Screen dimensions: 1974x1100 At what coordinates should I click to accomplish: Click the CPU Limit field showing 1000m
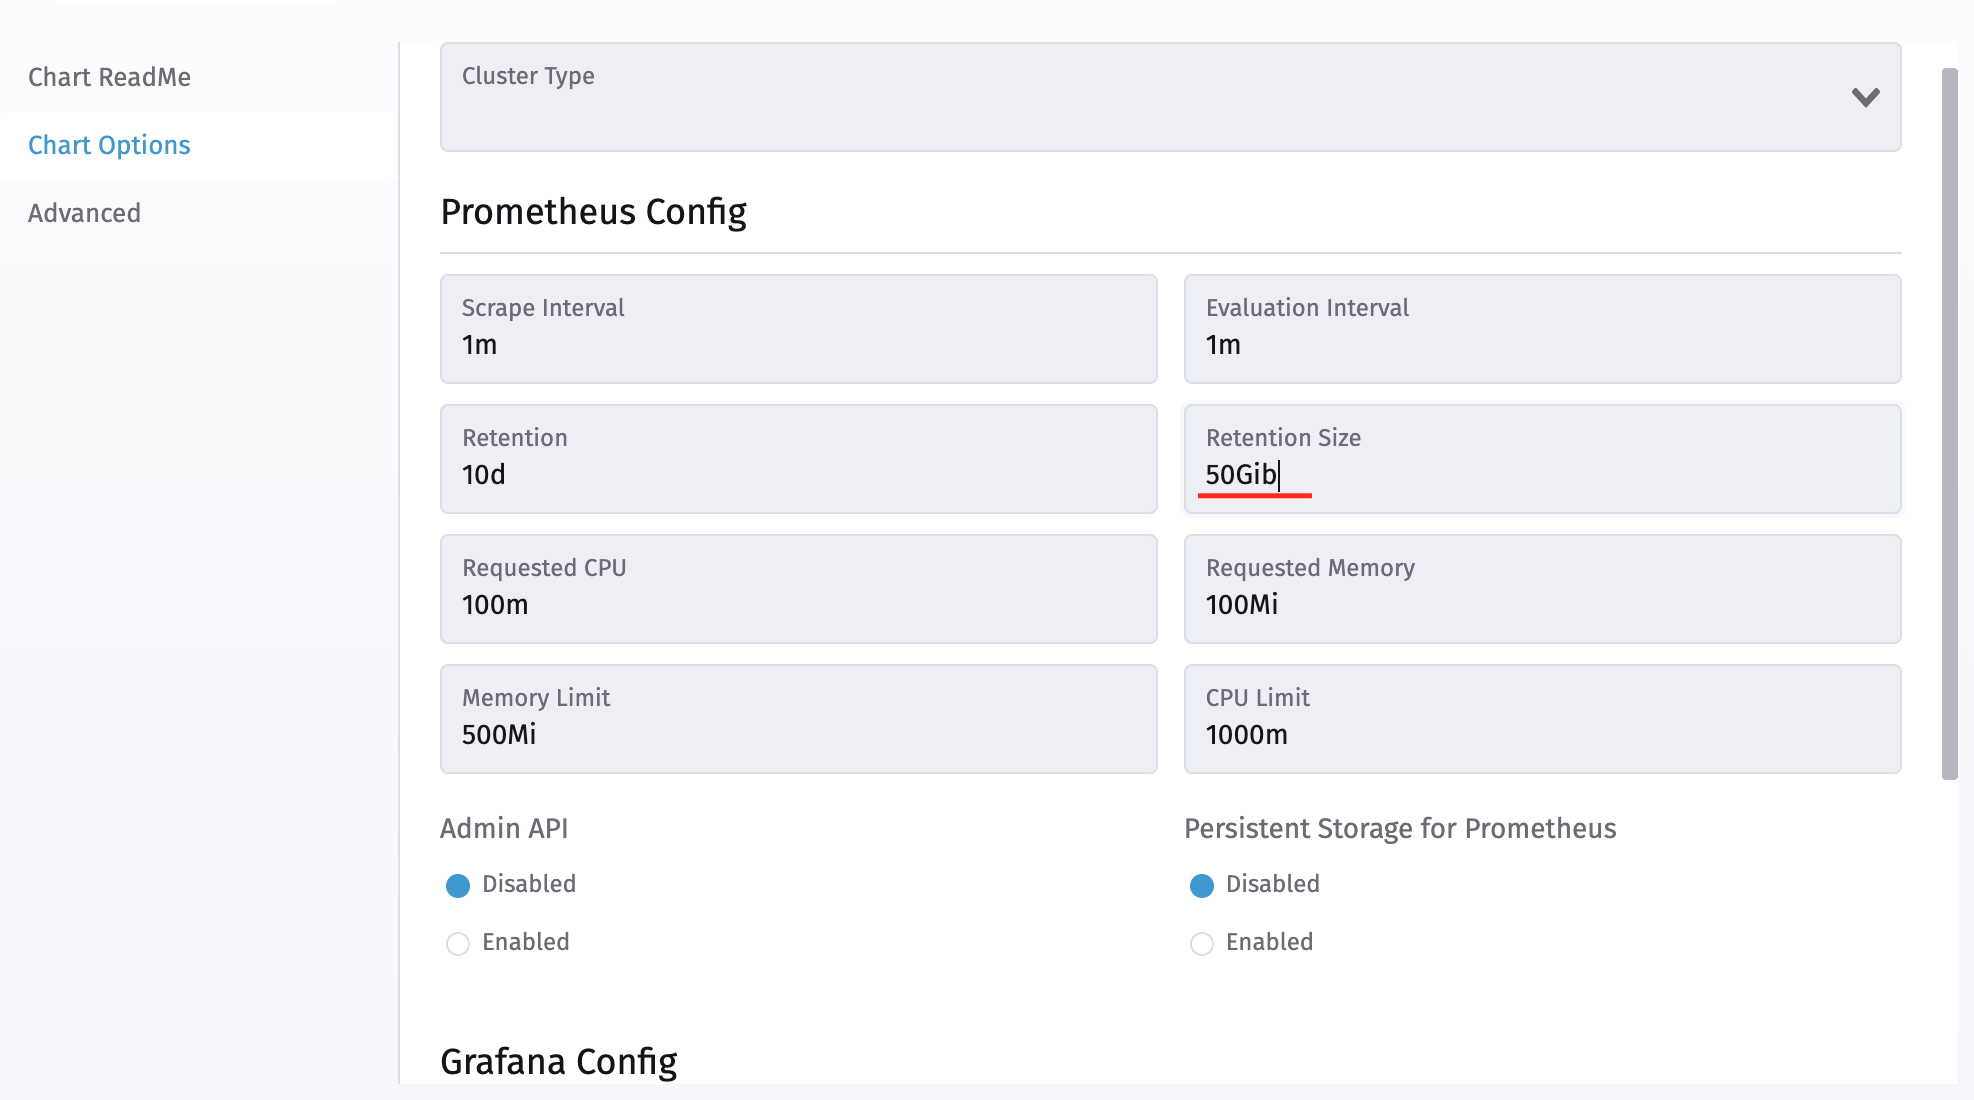pyautogui.click(x=1543, y=719)
